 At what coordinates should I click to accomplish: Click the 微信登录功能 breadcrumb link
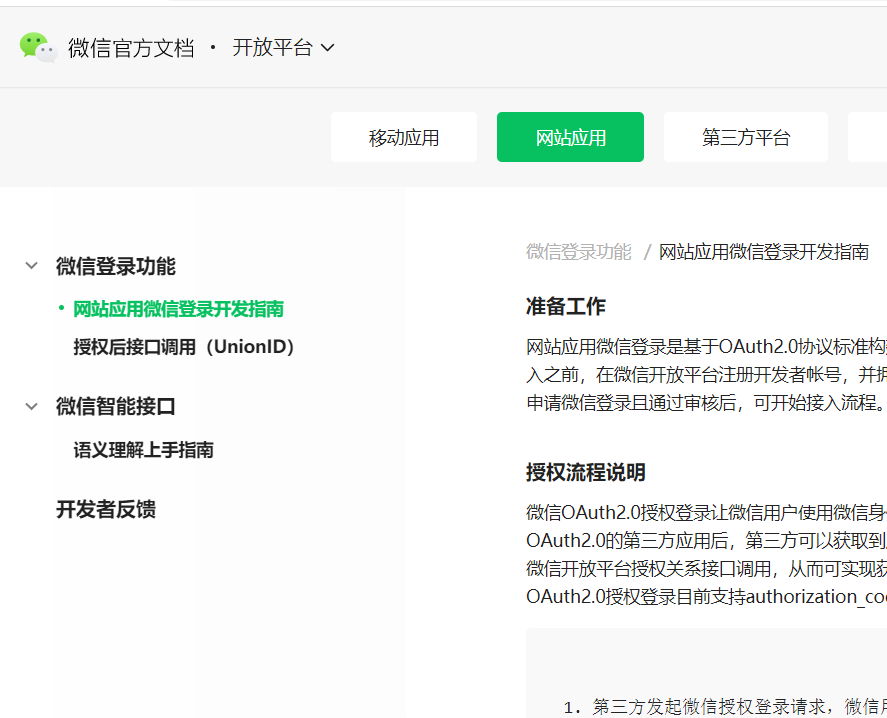click(578, 251)
